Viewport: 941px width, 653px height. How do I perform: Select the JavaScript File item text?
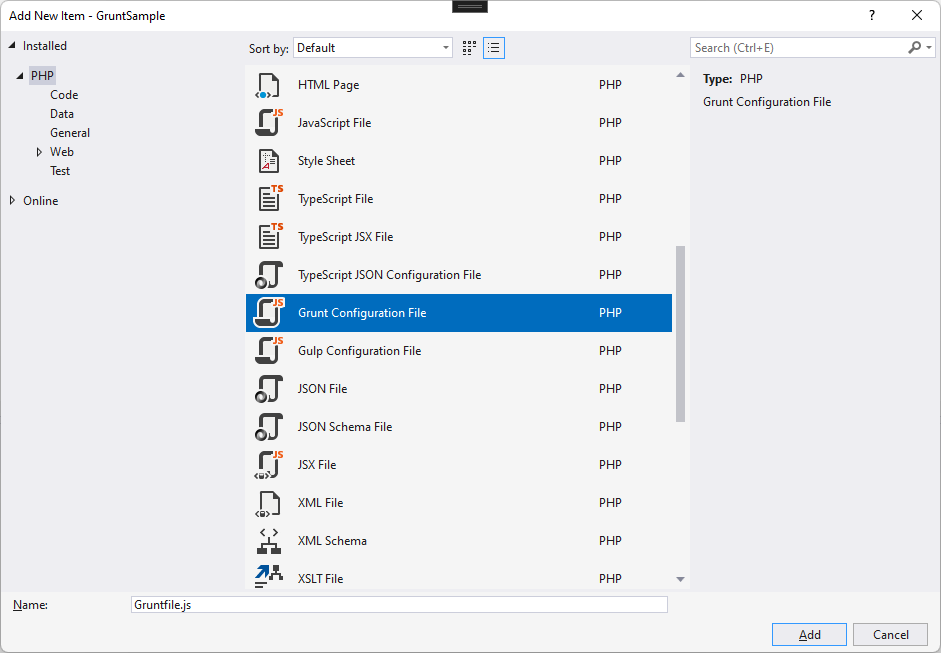tap(334, 123)
